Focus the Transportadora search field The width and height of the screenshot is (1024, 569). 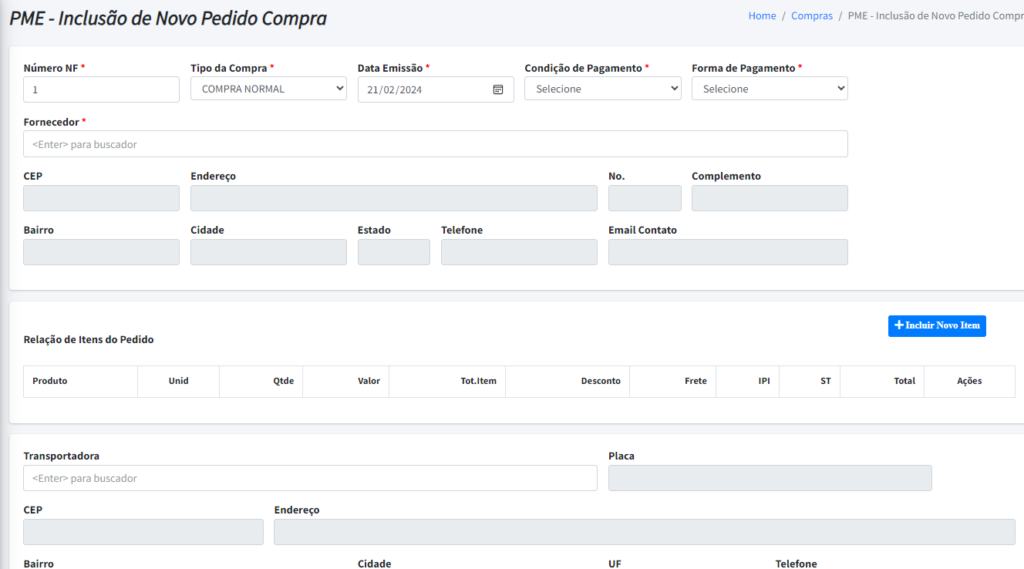[x=310, y=478]
